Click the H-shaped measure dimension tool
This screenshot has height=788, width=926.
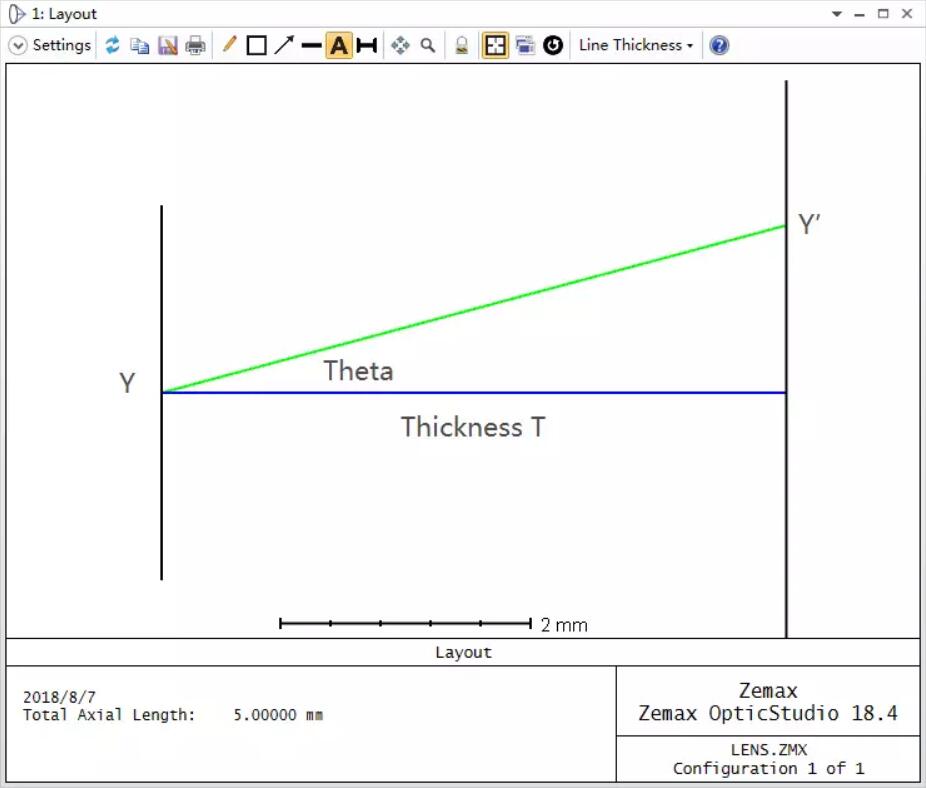click(x=367, y=45)
